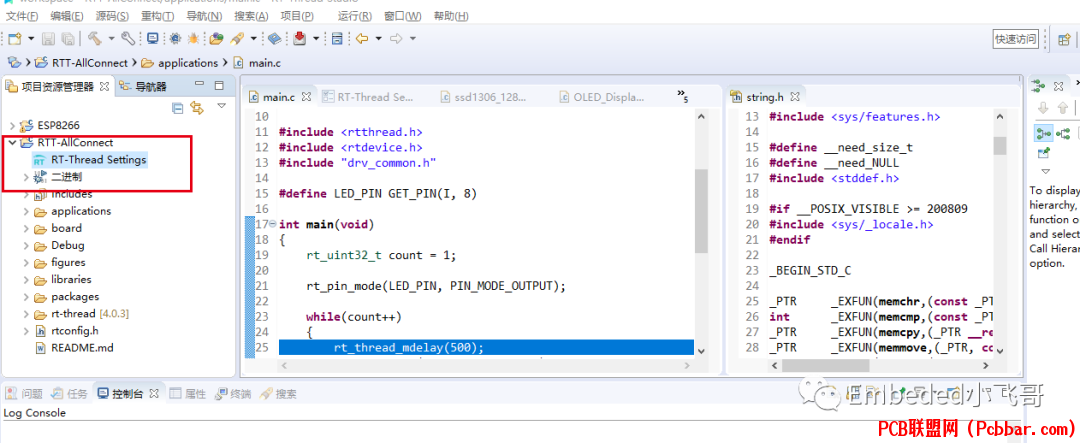Click the wrench SDK manager icon
Viewport: 1080px width, 443px height.
tap(128, 39)
